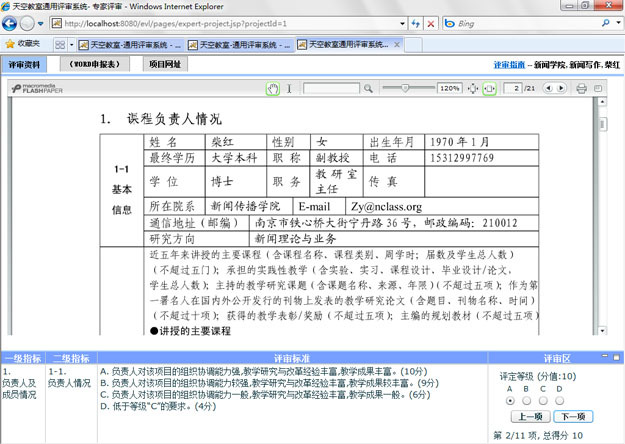Image resolution: width=625 pixels, height=444 pixels.
Task: Close the active browser tab
Action: 397,45
